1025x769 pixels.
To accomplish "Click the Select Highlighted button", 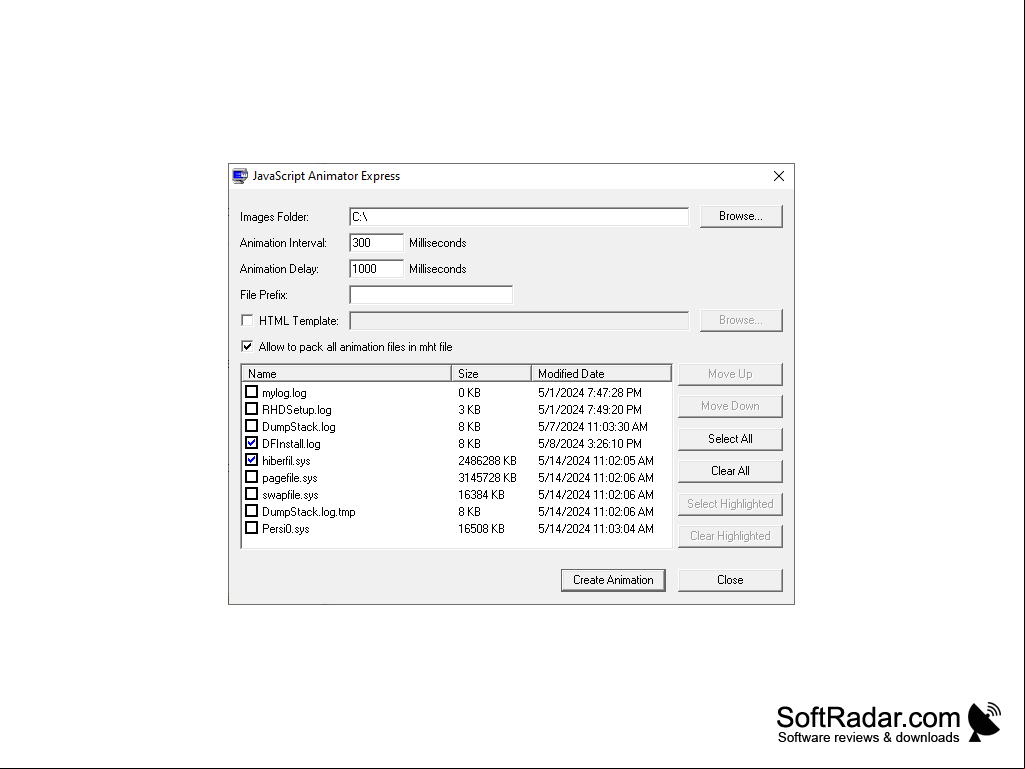I will tap(730, 504).
